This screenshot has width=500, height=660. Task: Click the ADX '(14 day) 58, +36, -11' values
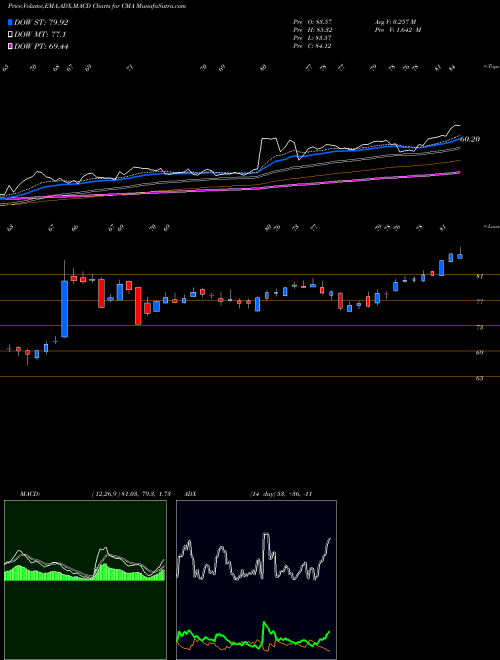click(281, 494)
